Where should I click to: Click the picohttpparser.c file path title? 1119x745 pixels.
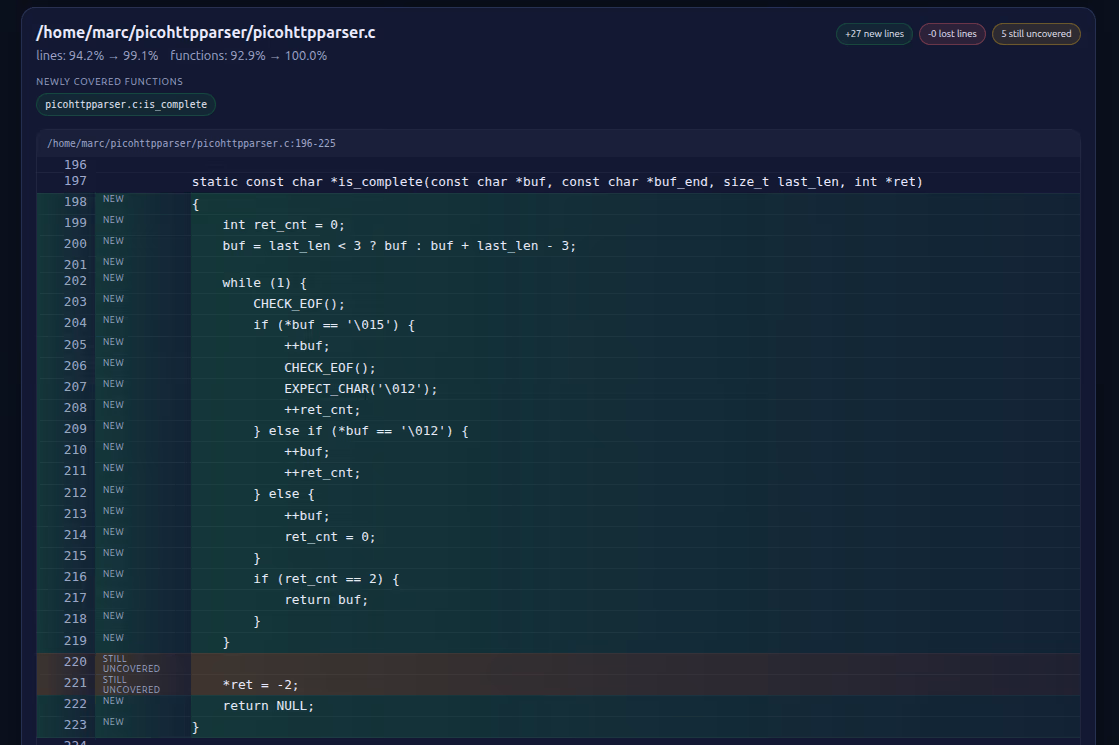point(206,33)
